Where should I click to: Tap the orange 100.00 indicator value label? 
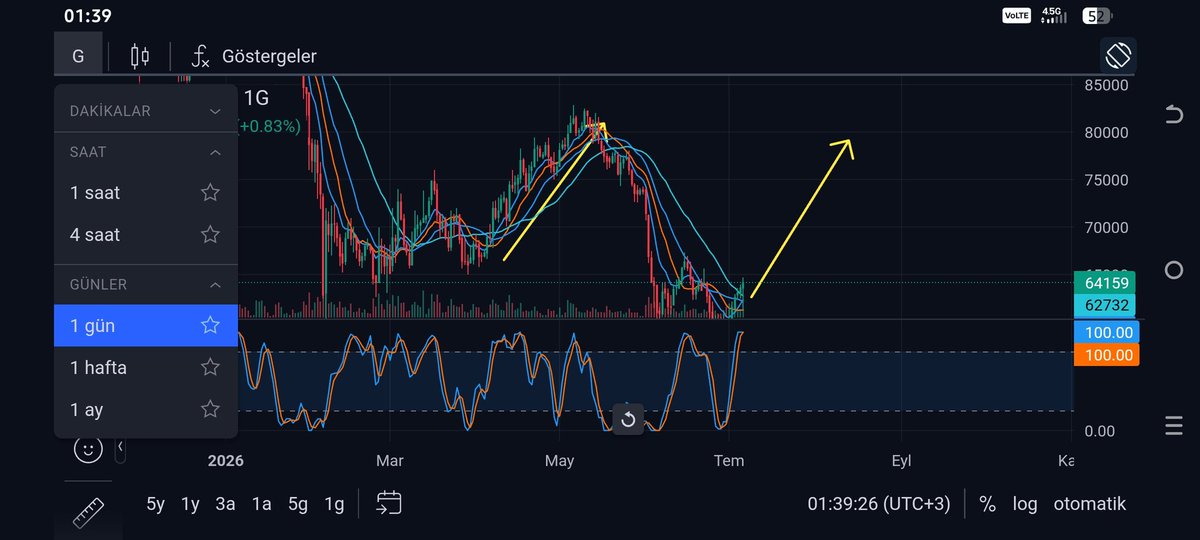coord(1106,355)
